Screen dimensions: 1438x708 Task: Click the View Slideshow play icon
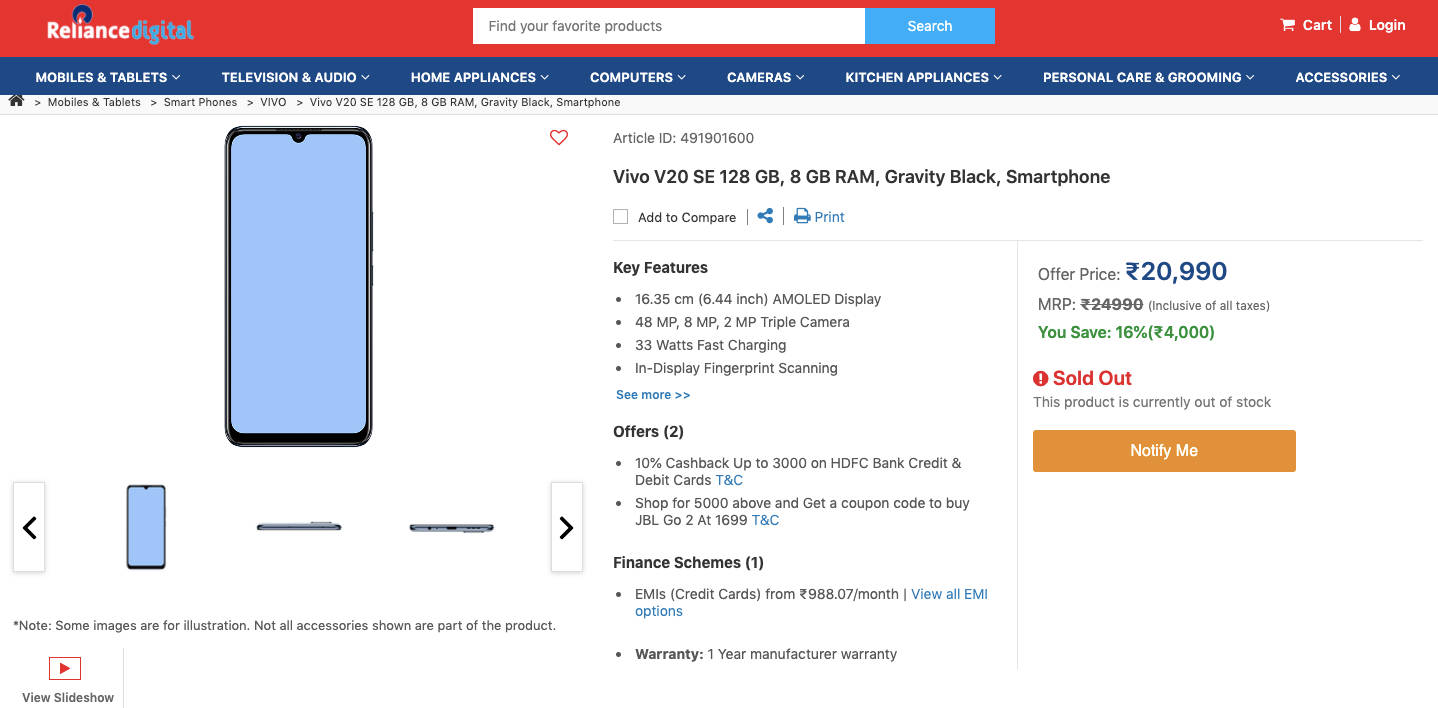pyautogui.click(x=65, y=668)
